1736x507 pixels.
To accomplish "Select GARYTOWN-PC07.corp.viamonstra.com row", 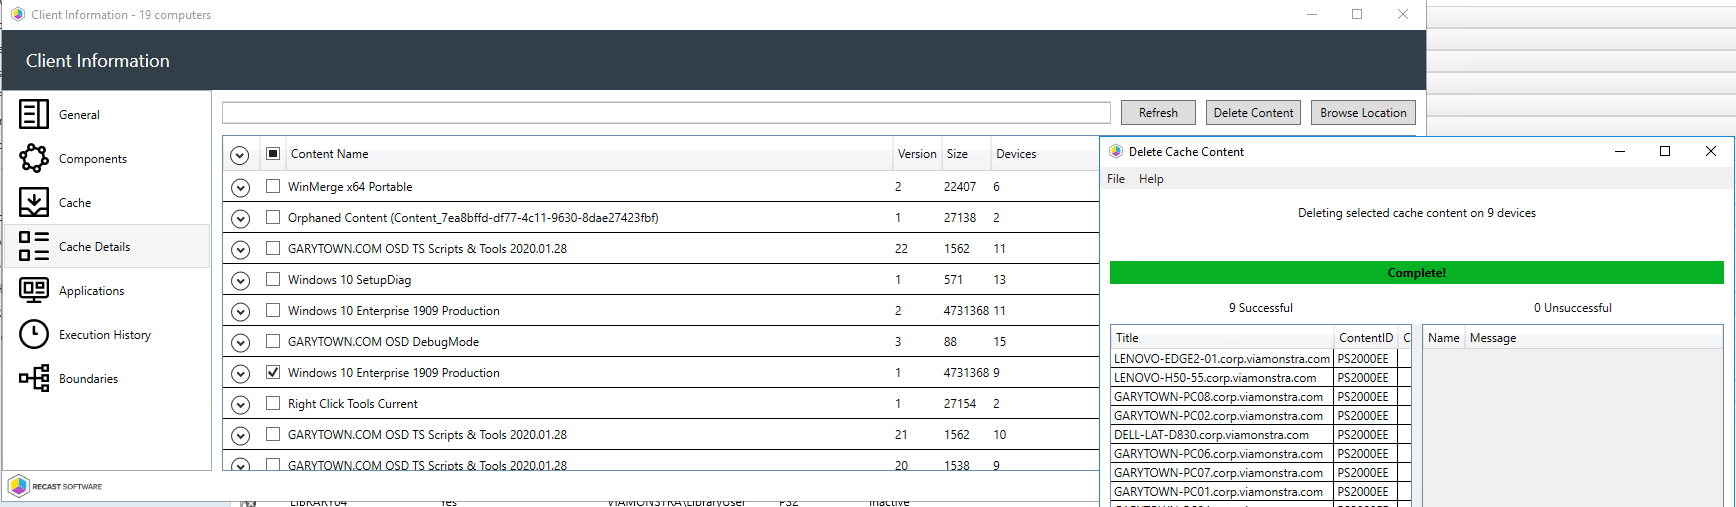I will pyautogui.click(x=1261, y=472).
